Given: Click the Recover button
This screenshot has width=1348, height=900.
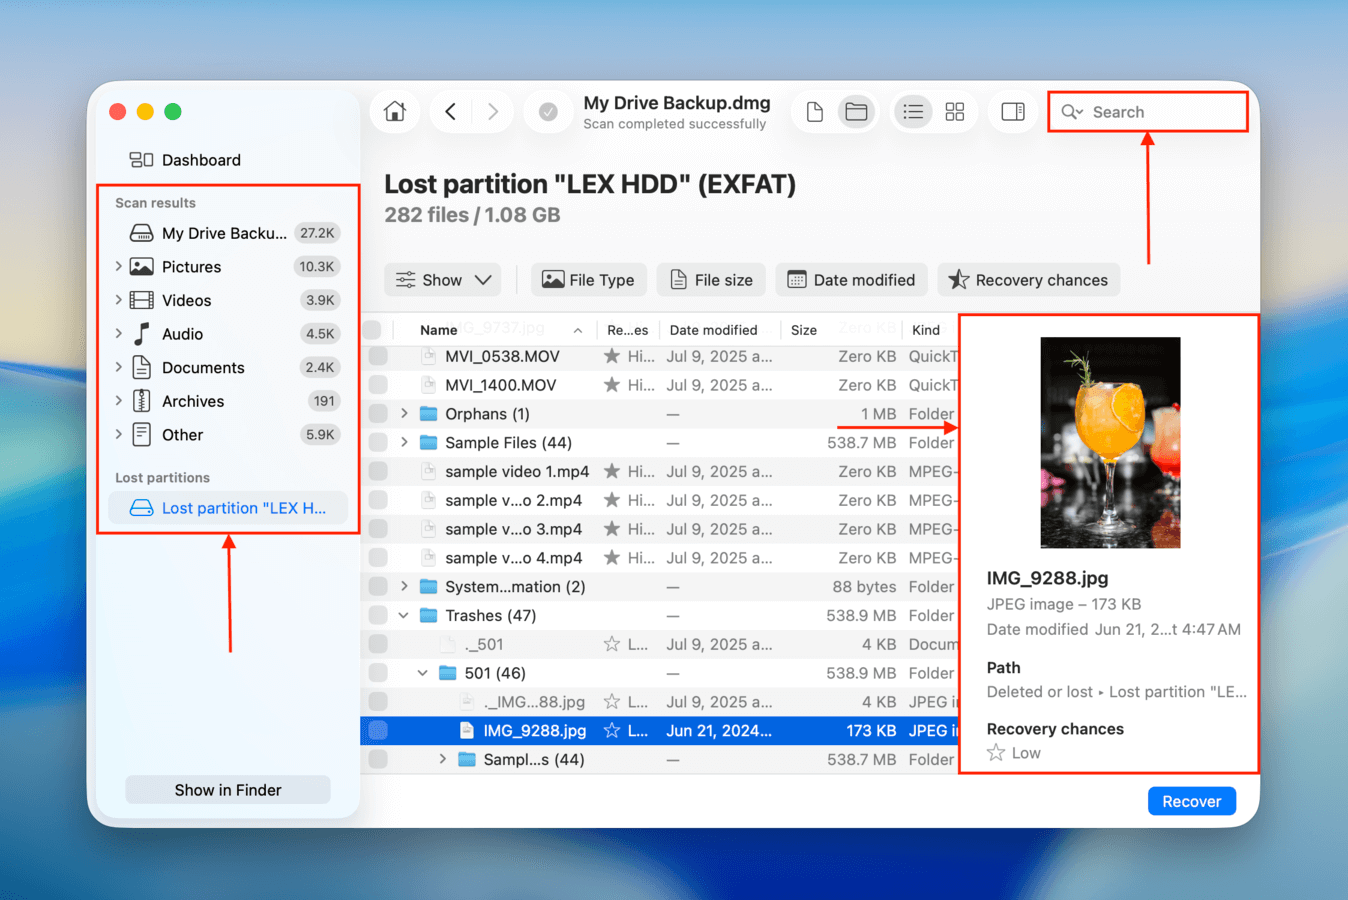Looking at the screenshot, I should [1191, 800].
